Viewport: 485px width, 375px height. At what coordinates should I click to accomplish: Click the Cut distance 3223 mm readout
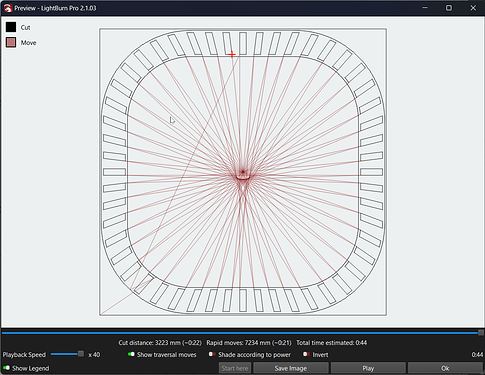pyautogui.click(x=160, y=343)
